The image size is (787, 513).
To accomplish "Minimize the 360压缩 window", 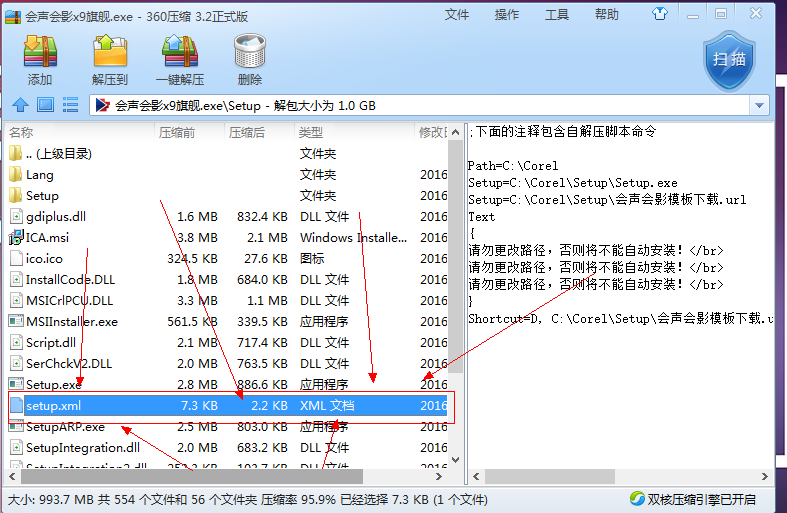I will [x=693, y=15].
